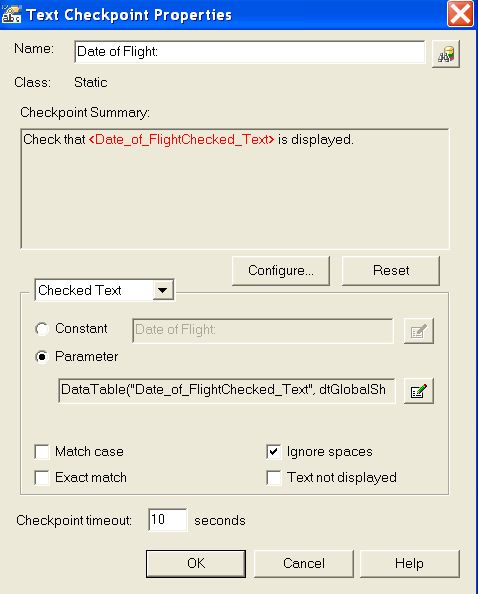This screenshot has height=594, width=478.
Task: Select the Parameter radio button
Action: (x=42, y=356)
